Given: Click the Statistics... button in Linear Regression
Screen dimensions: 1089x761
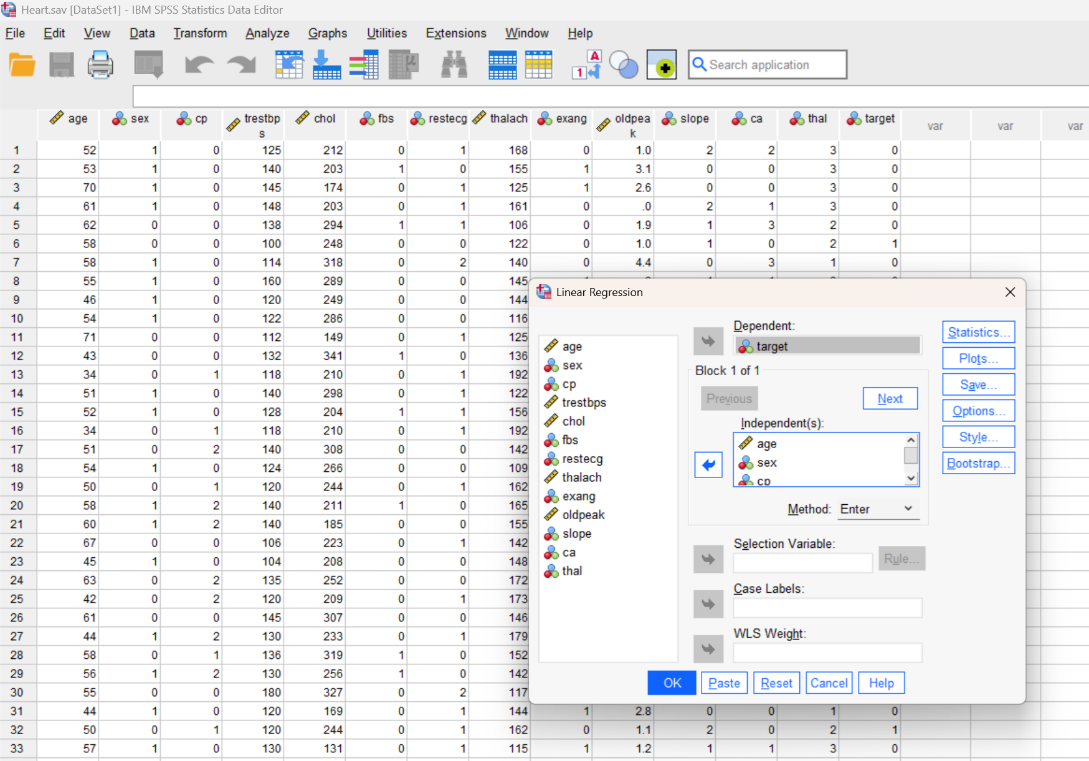Looking at the screenshot, I should pyautogui.click(x=979, y=333).
